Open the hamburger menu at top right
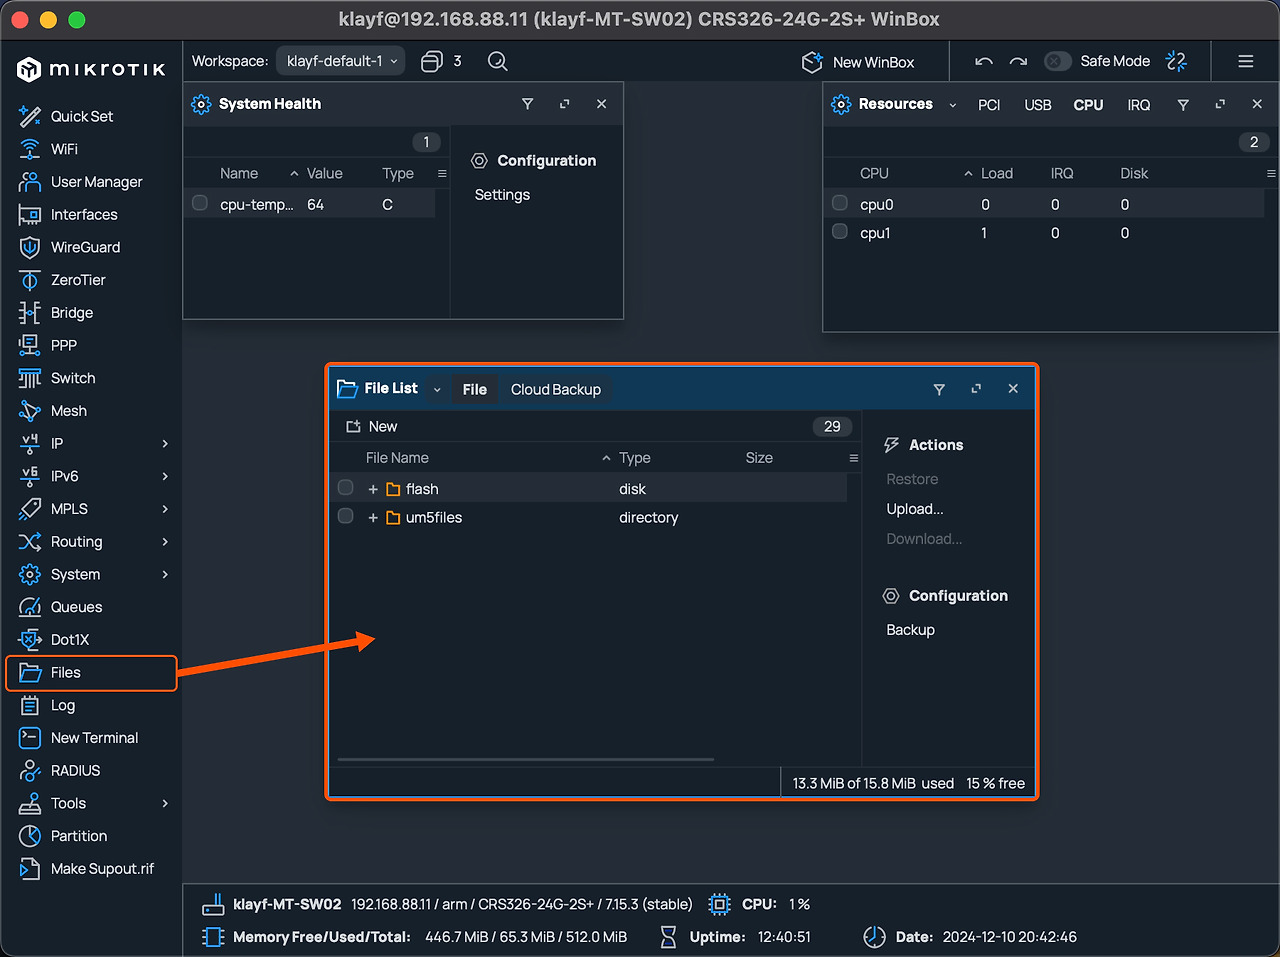1280x957 pixels. coord(1246,61)
